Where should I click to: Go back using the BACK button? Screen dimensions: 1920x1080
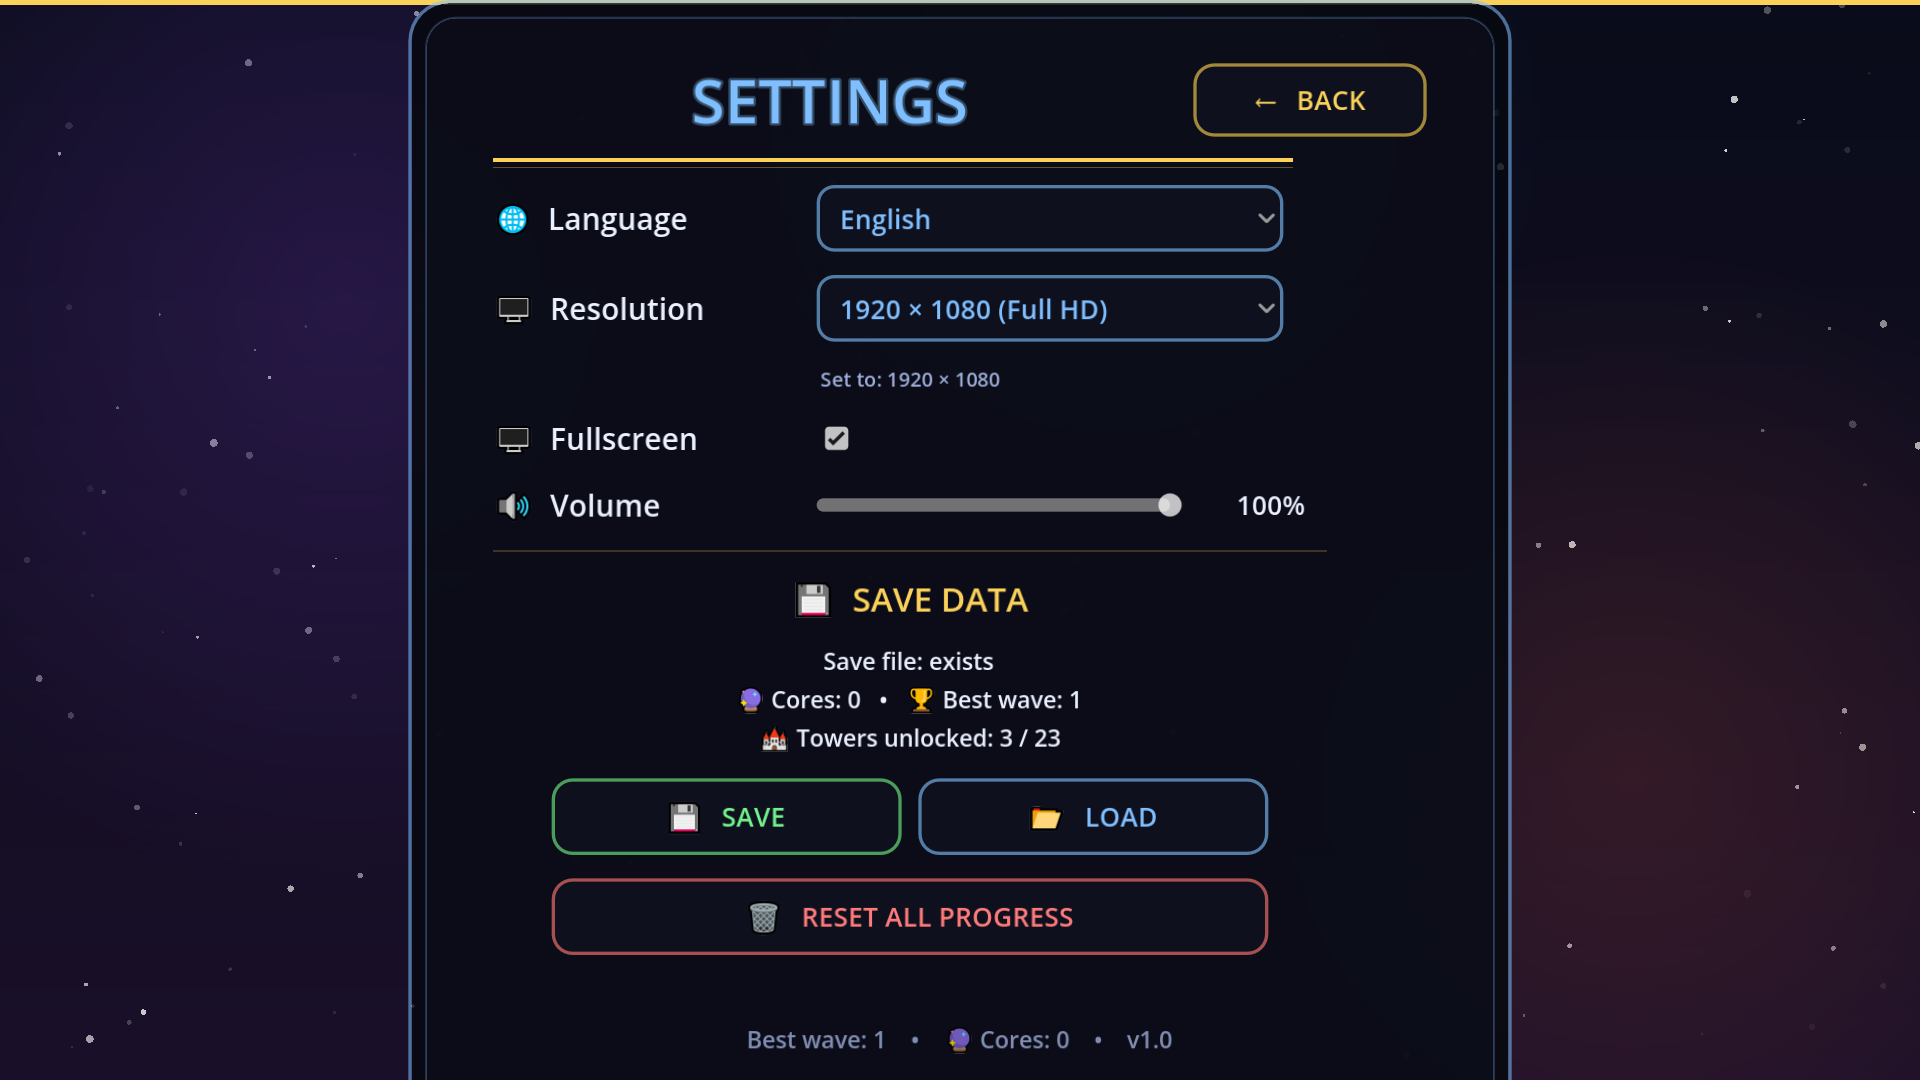(1310, 100)
